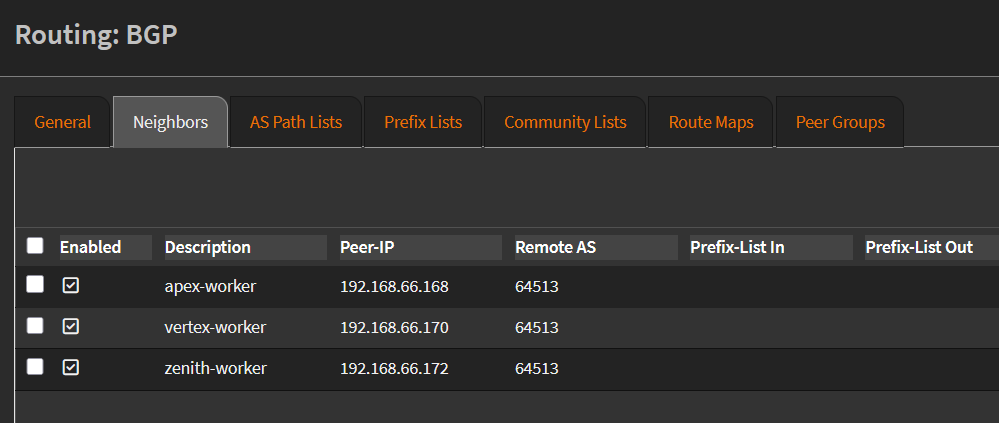
Task: Open the Prefix Lists tab
Action: pyautogui.click(x=423, y=122)
